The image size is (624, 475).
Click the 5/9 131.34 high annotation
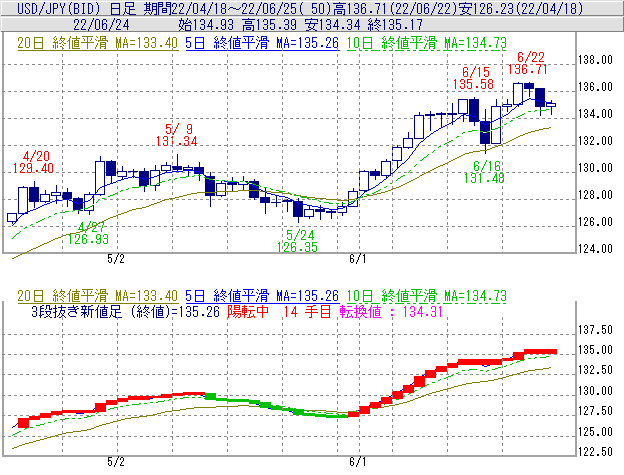177,135
